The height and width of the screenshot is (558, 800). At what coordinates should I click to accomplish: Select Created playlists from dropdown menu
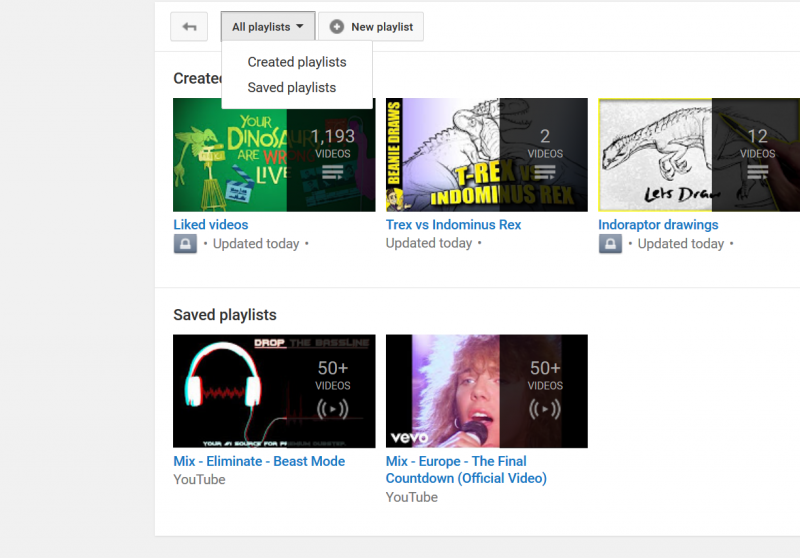pos(297,62)
